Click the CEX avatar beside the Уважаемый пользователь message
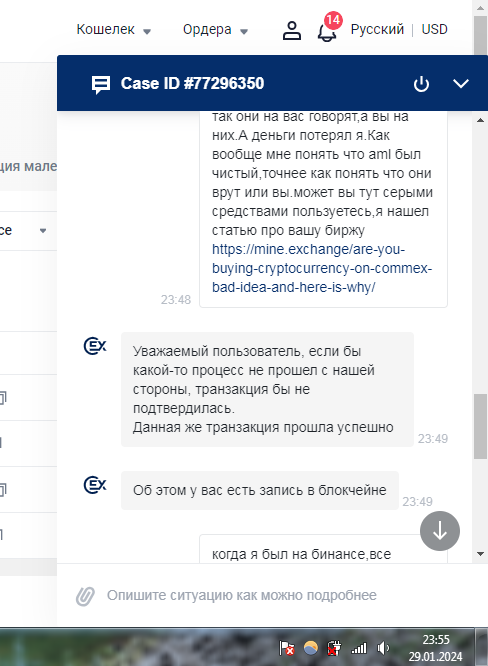488x666 pixels. 95,346
